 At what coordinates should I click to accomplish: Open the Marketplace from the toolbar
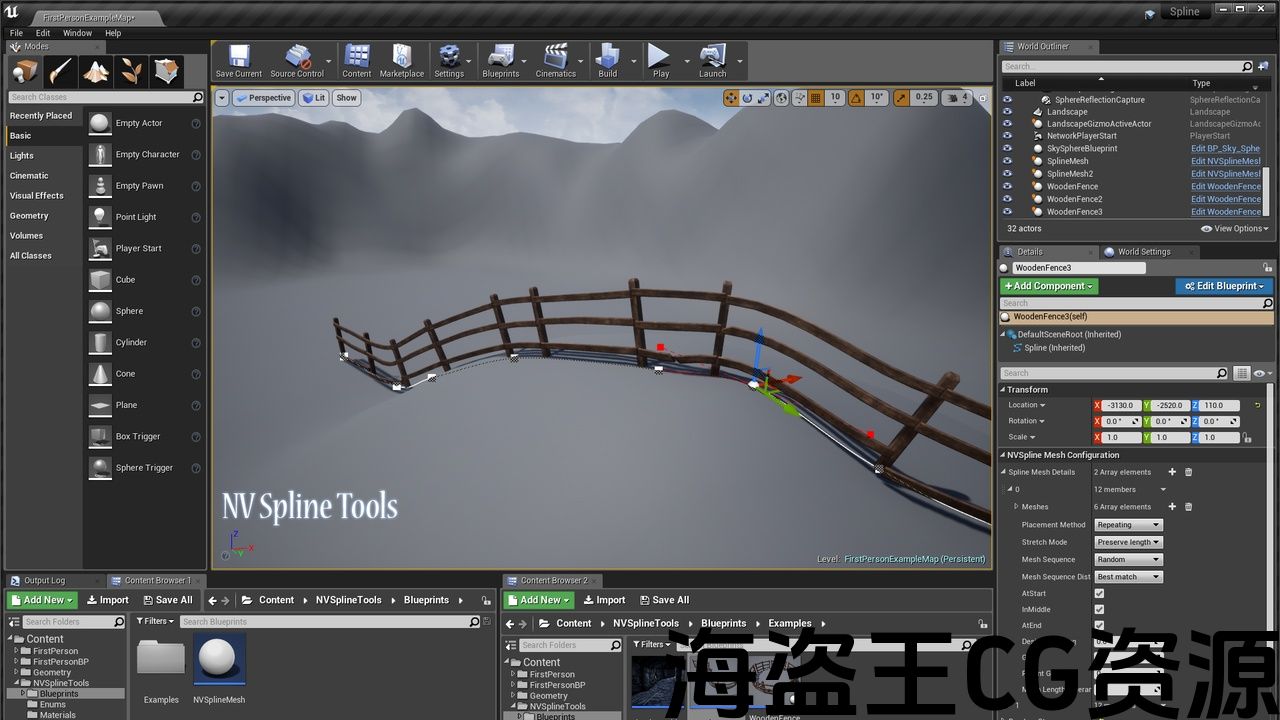[401, 60]
